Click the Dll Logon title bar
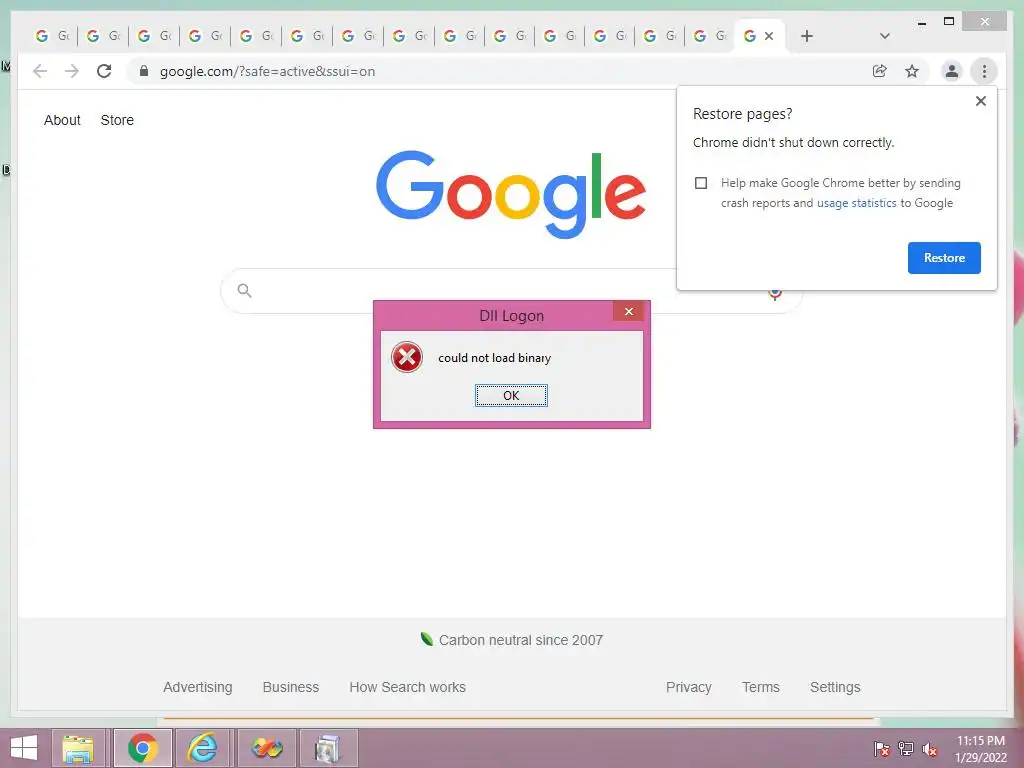Viewport: 1024px width, 768px height. [x=511, y=316]
